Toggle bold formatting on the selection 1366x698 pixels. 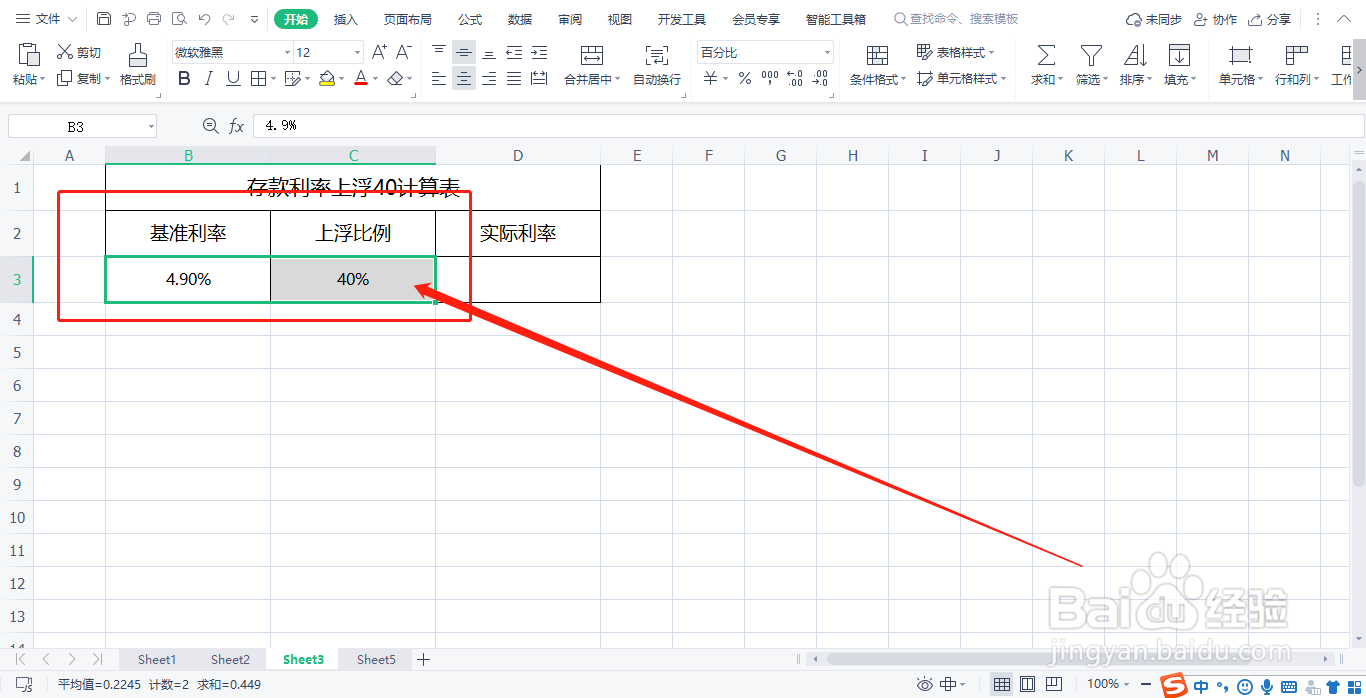coord(184,78)
